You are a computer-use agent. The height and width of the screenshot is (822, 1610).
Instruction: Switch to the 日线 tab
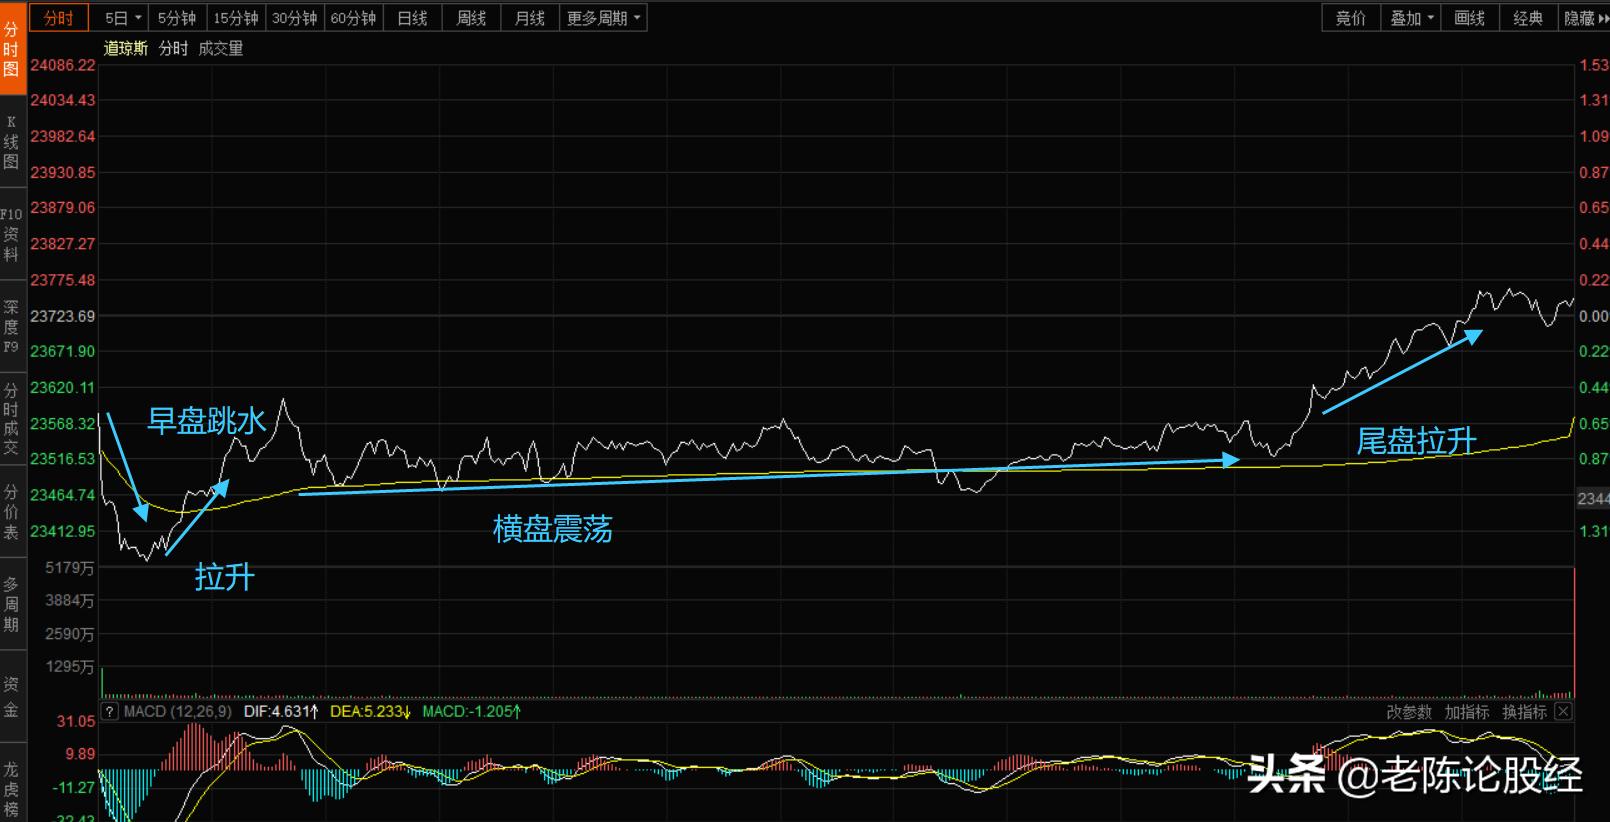pyautogui.click(x=412, y=18)
